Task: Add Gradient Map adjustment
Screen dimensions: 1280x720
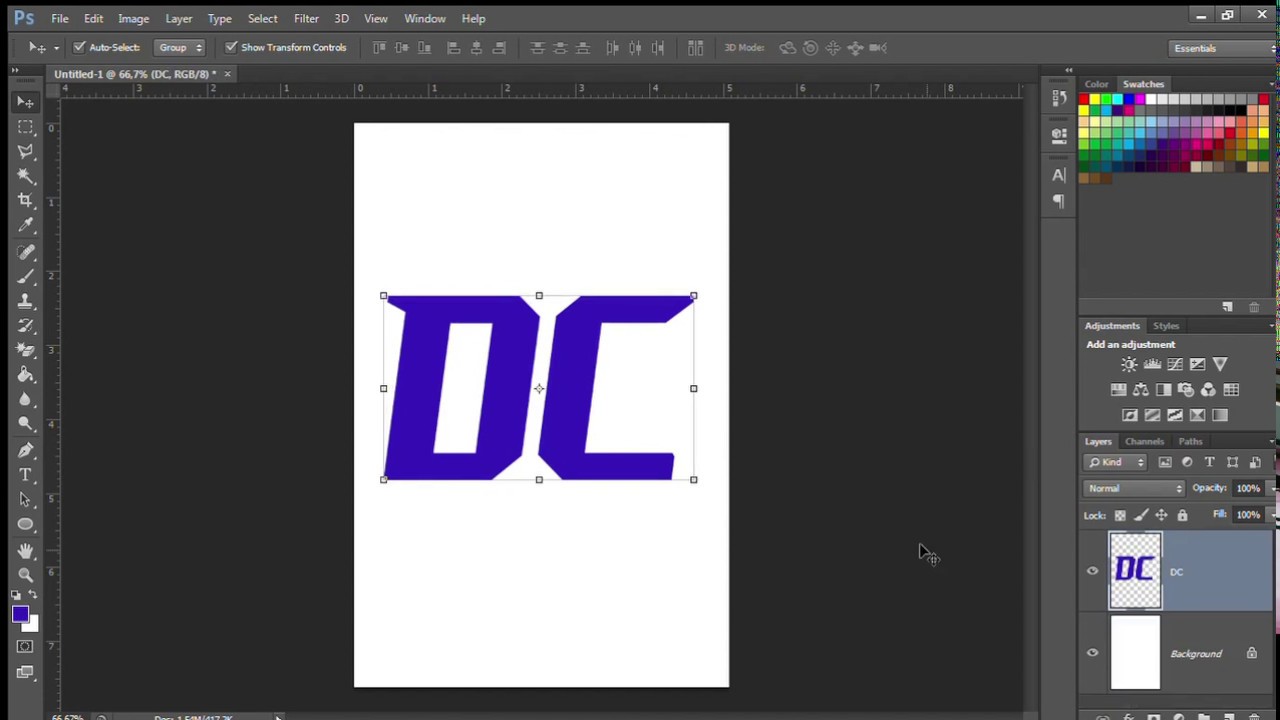Action: click(x=1220, y=415)
